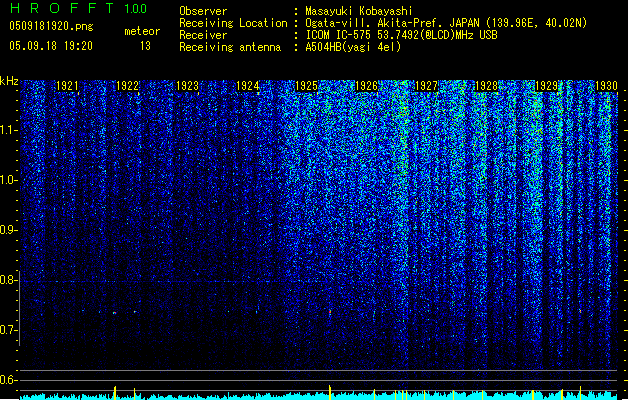Click the 0.7 frequency axis label
This screenshot has height=400, width=629.
click(x=8, y=330)
